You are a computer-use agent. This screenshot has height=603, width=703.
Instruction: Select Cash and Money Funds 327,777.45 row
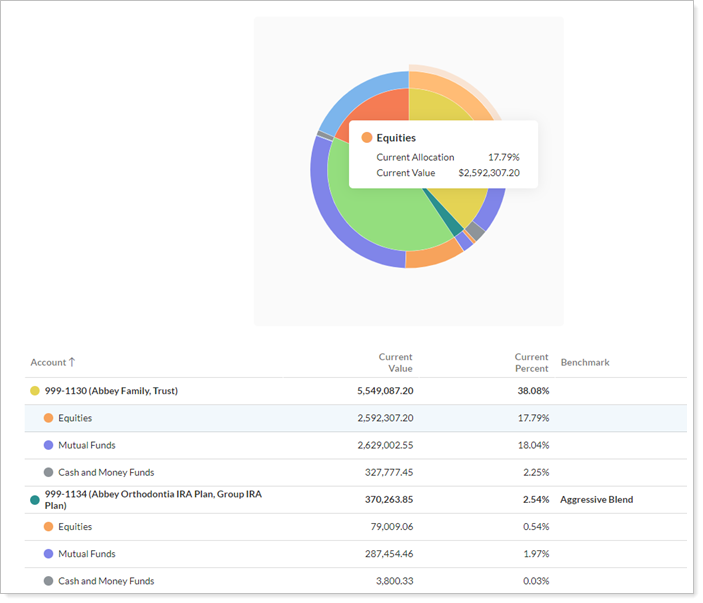pos(106,472)
